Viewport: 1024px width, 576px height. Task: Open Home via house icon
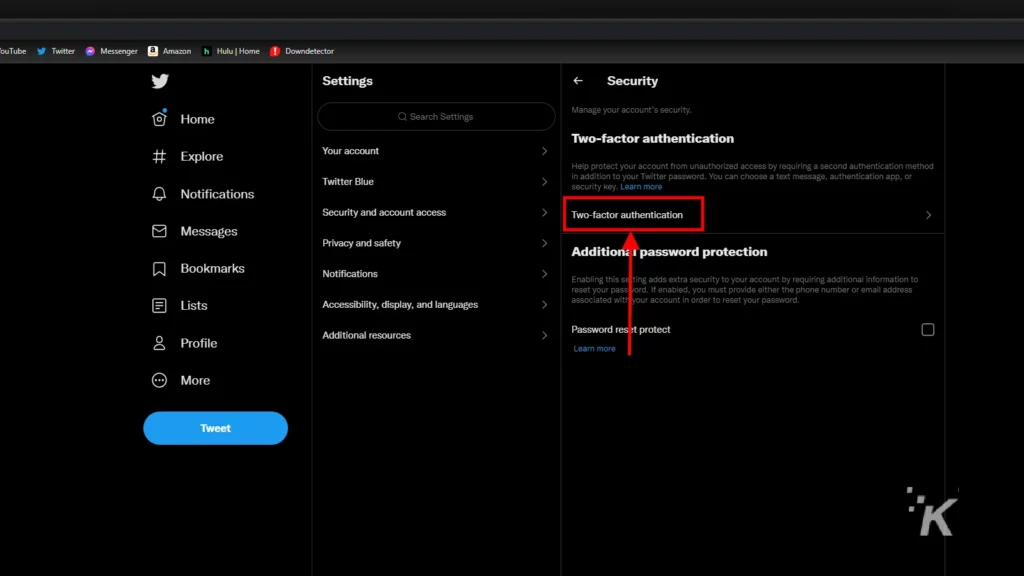[159, 118]
